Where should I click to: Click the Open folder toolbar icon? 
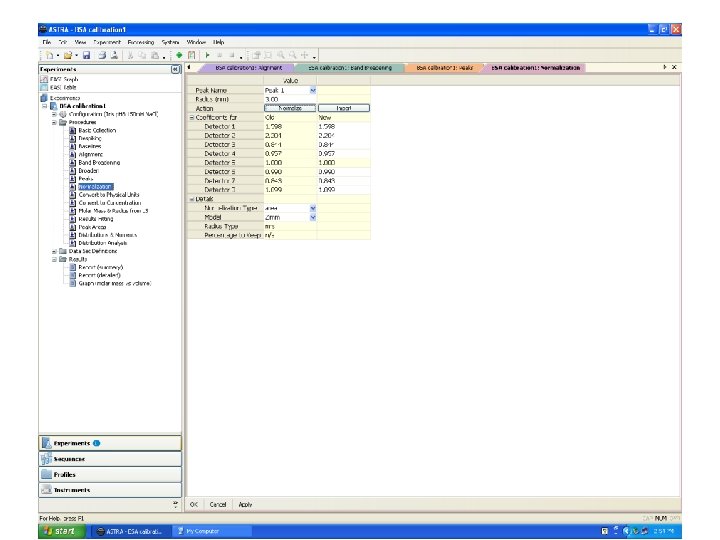(x=68, y=56)
